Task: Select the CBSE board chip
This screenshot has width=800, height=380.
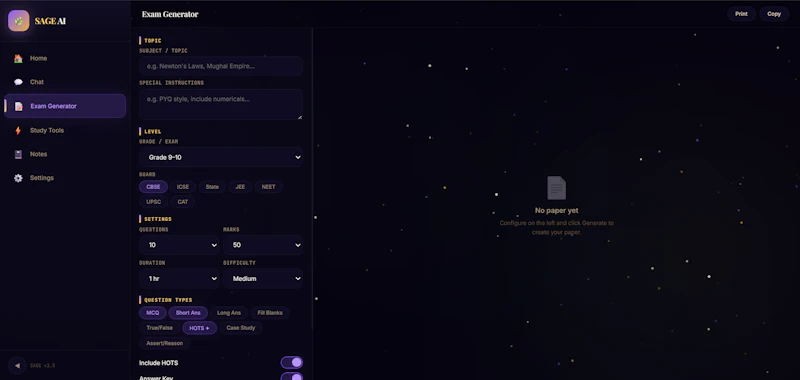Action: pyautogui.click(x=153, y=187)
